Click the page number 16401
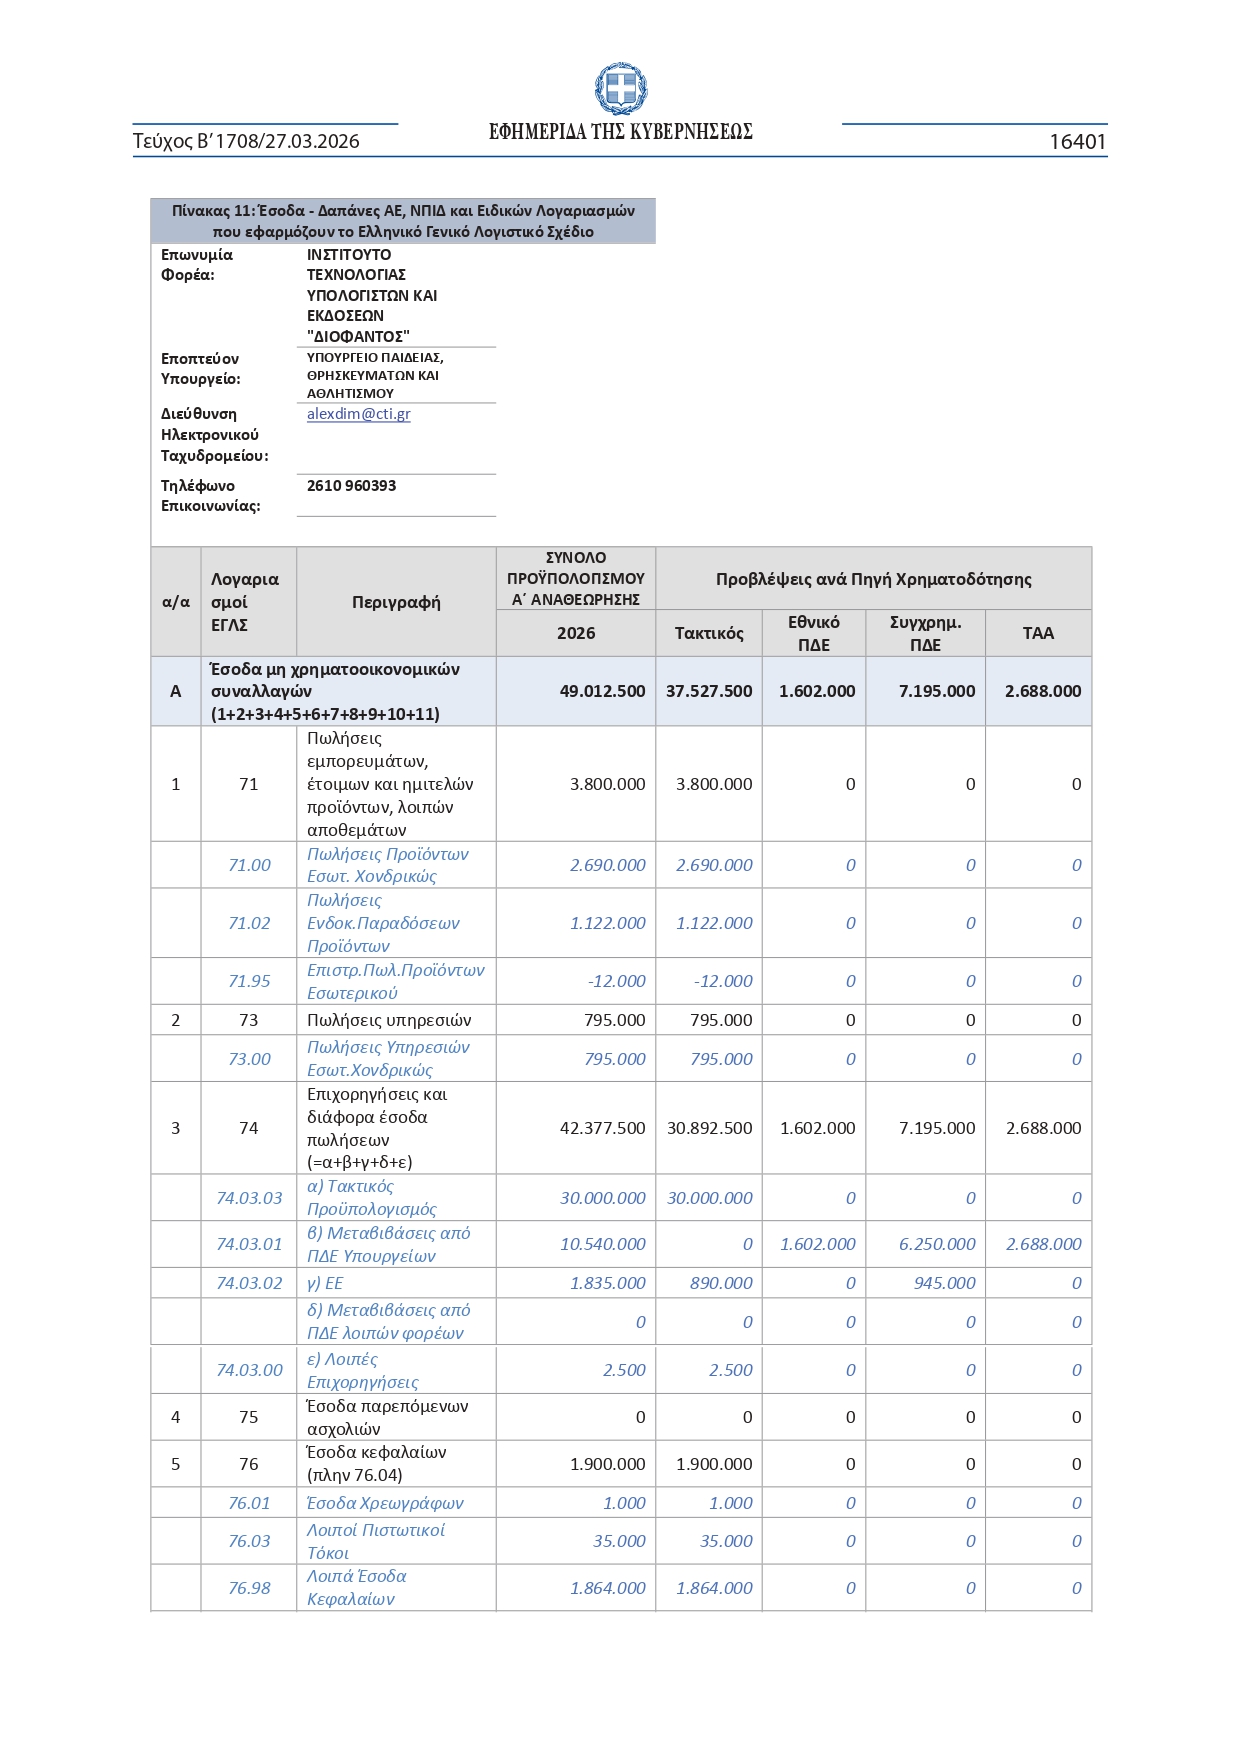This screenshot has width=1241, height=1754. point(1076,141)
